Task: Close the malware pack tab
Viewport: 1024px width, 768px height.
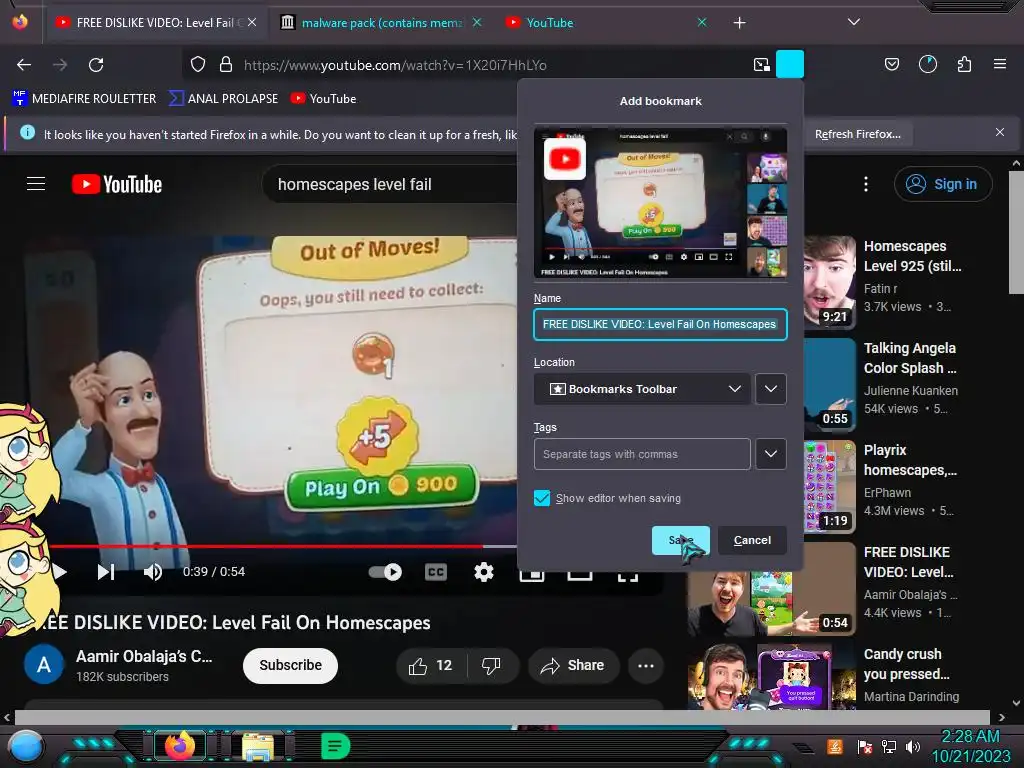Action: point(477,23)
